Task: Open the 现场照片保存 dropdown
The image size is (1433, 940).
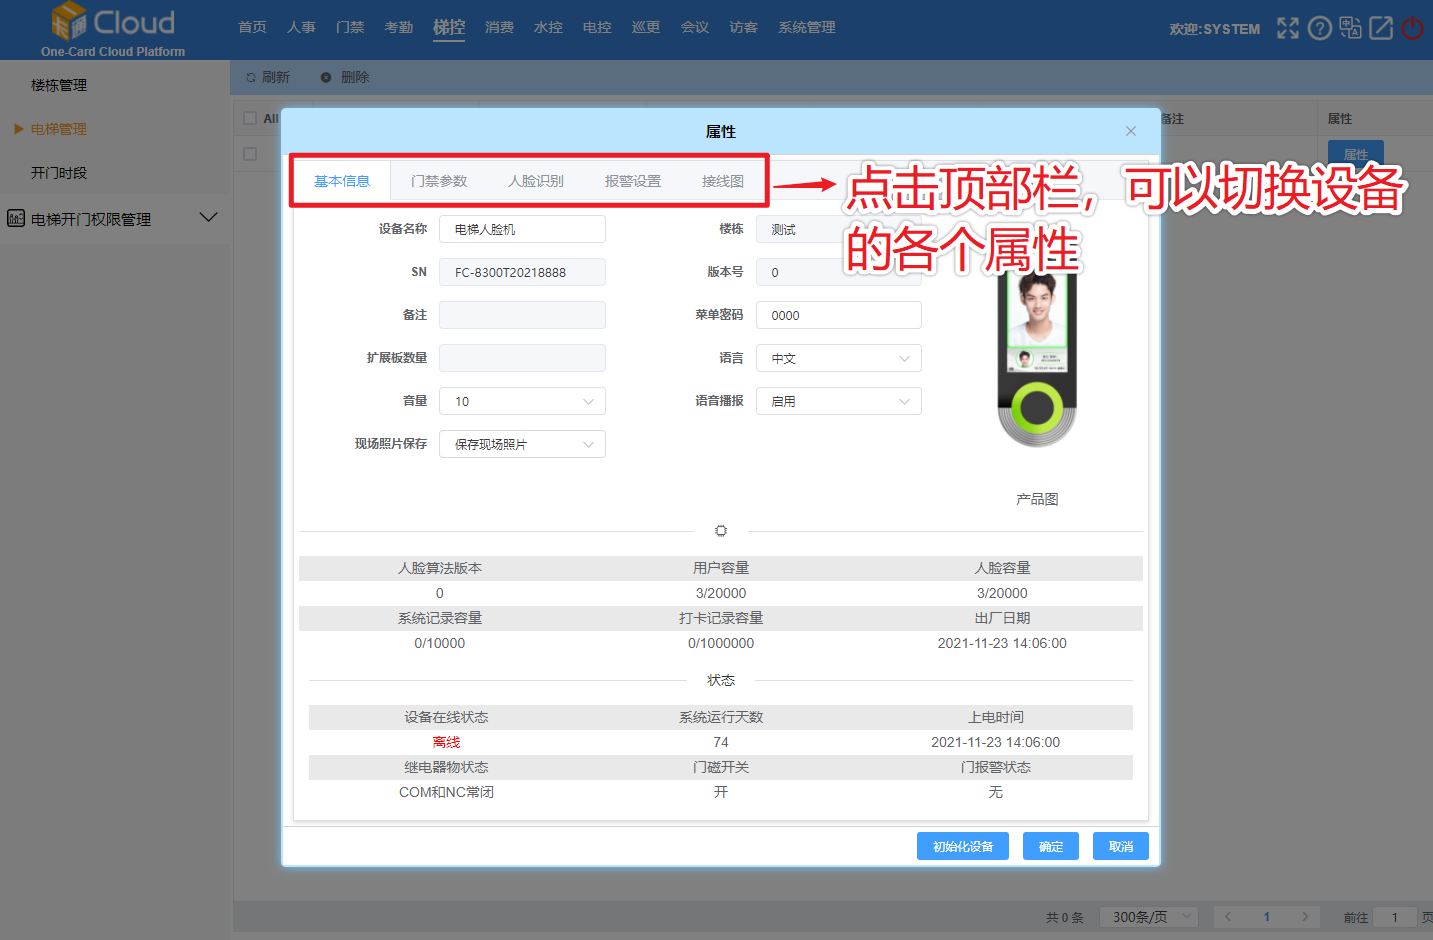Action: click(522, 444)
